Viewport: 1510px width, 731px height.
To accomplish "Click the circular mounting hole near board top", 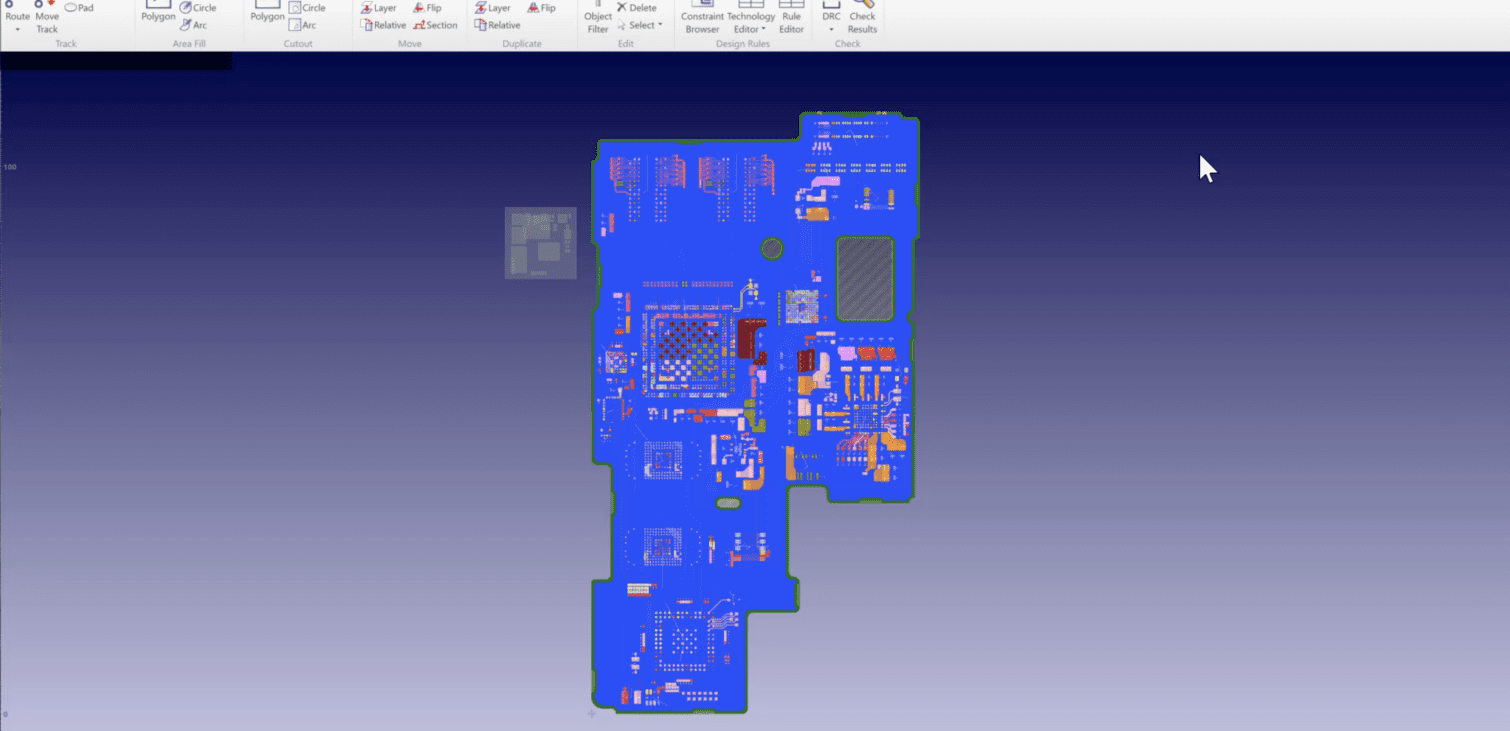I will tap(772, 249).
